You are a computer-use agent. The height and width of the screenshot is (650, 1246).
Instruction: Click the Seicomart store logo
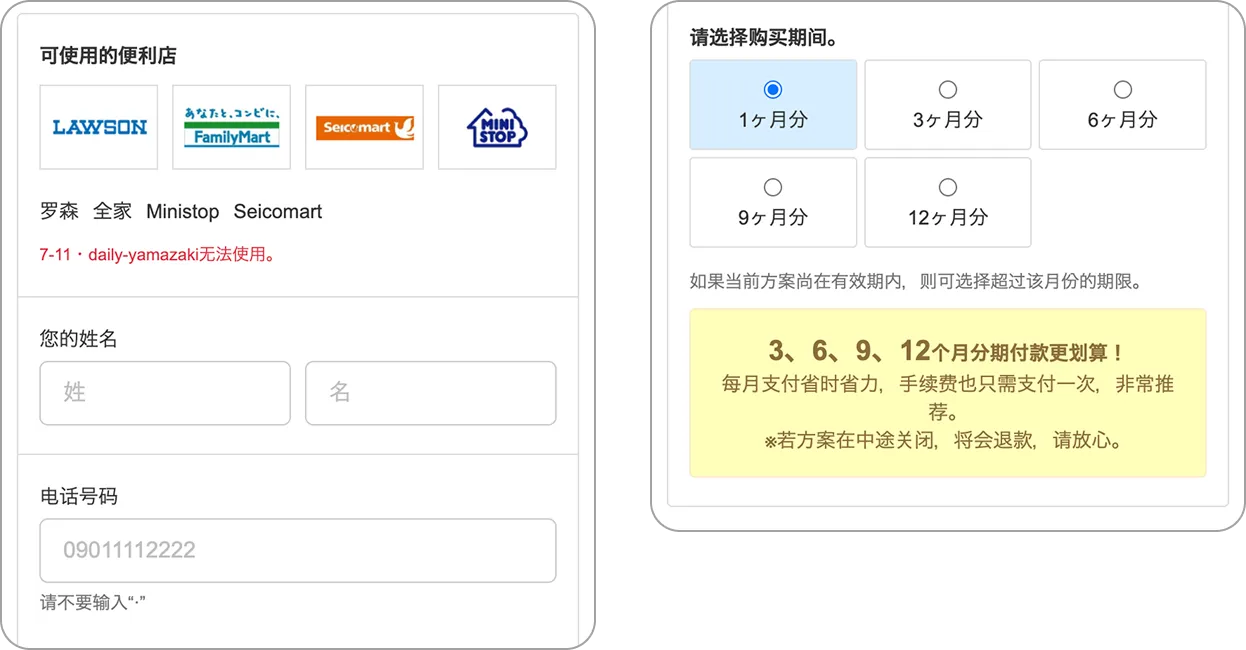365,127
